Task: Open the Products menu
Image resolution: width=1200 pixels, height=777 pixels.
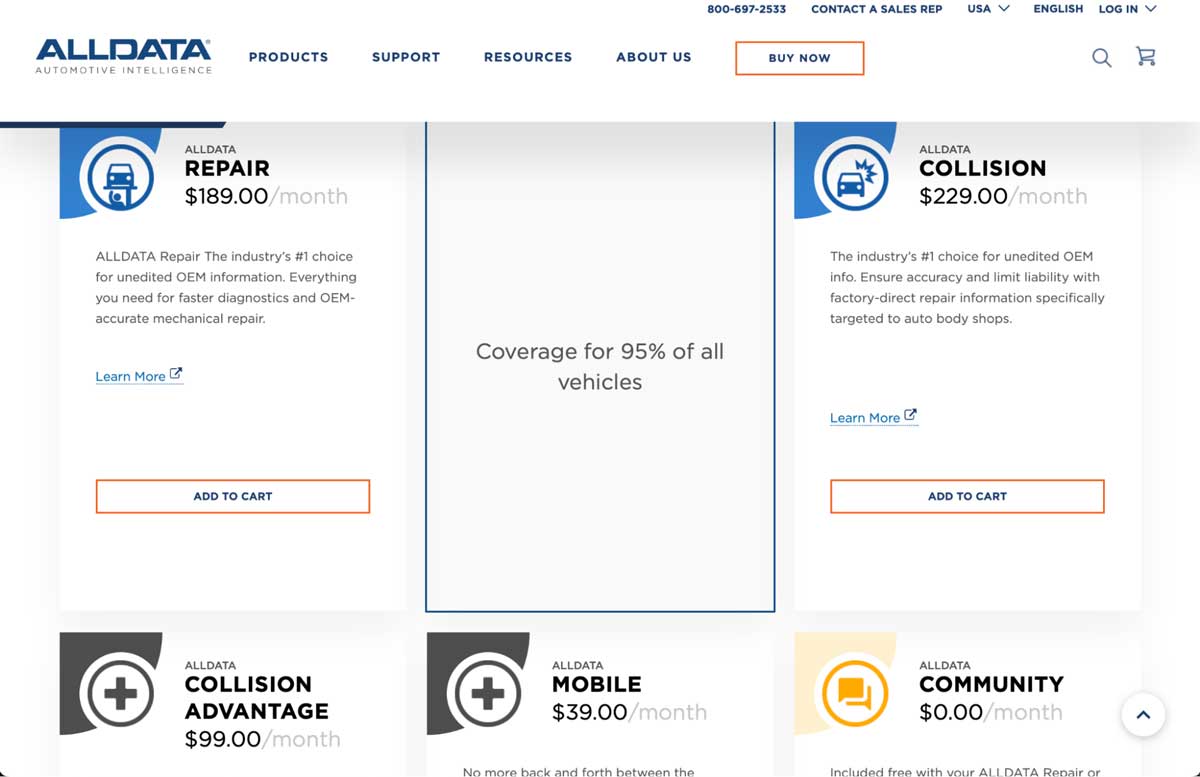Action: 288,57
